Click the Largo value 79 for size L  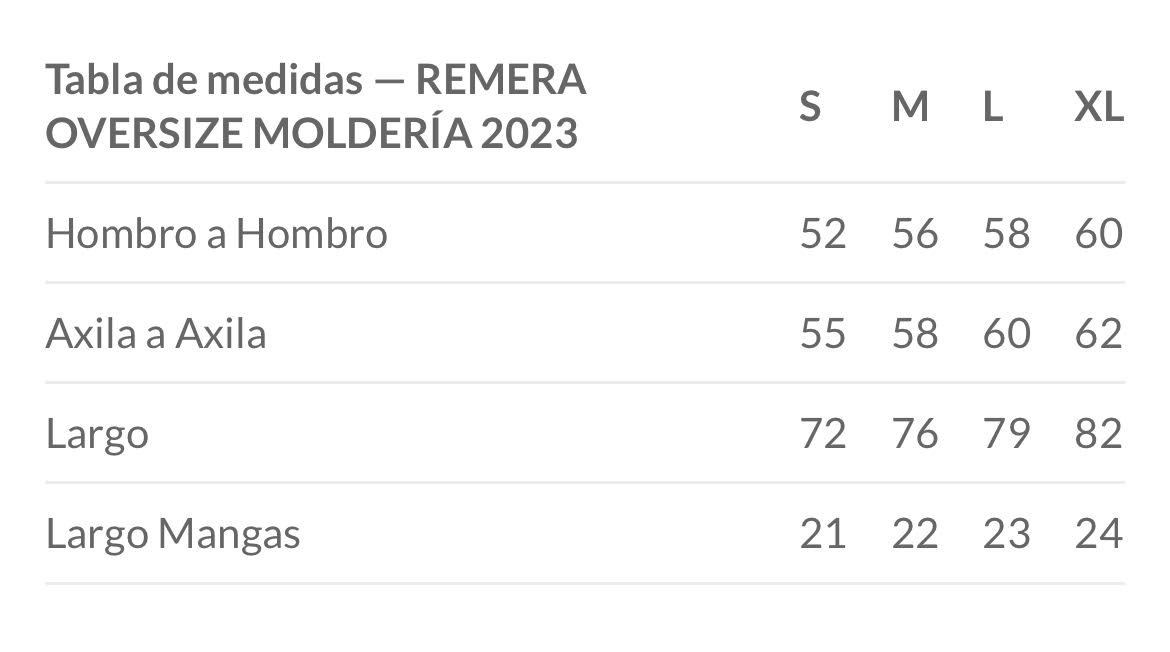point(1007,433)
